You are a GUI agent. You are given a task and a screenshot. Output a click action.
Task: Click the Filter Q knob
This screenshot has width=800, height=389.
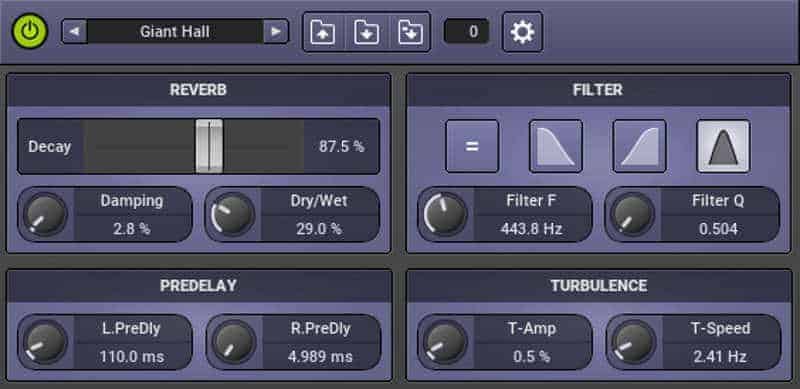632,214
